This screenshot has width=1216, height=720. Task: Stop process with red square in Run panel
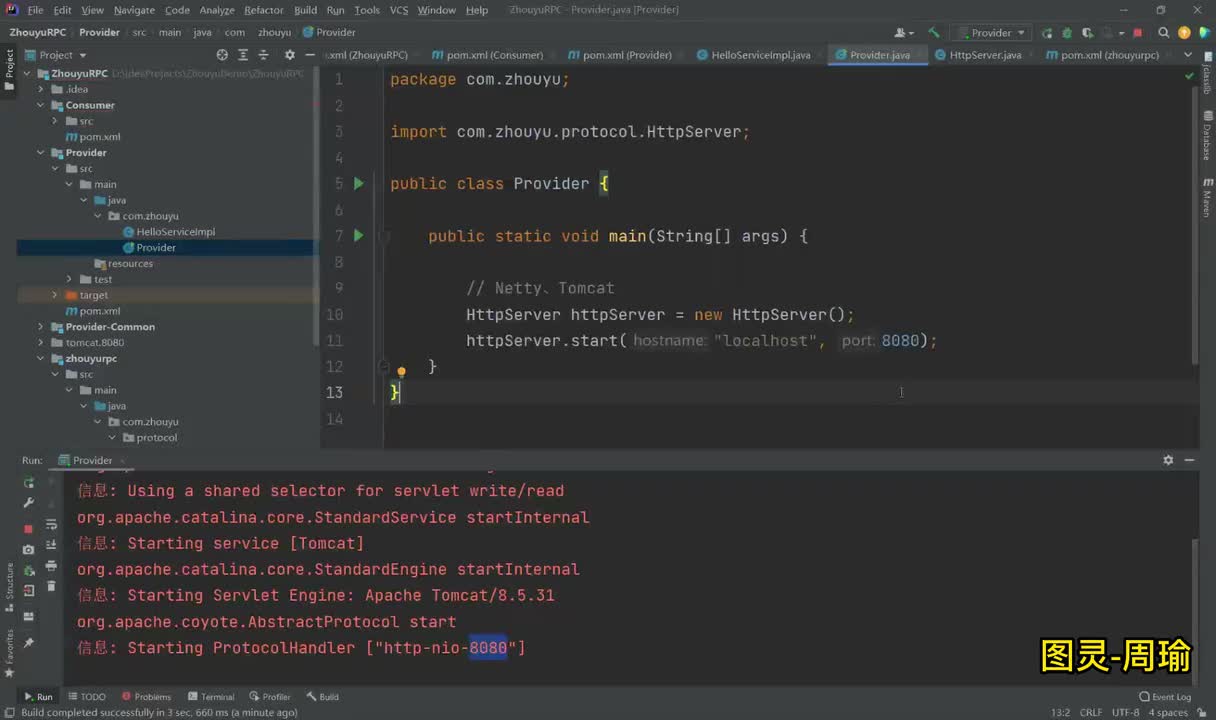click(28, 528)
